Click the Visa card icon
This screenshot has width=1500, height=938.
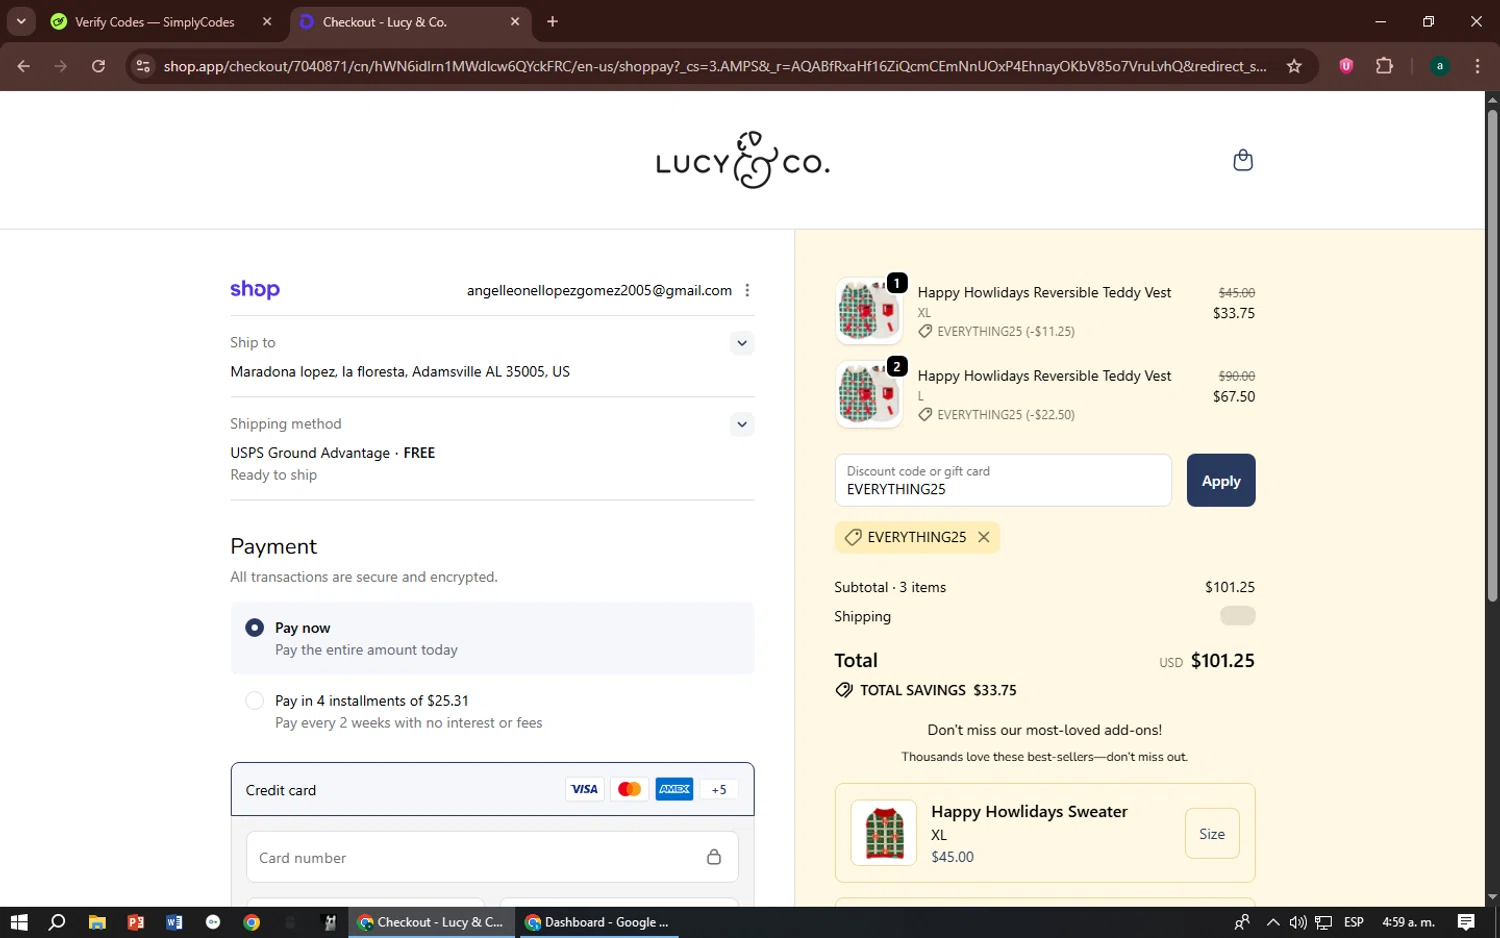(x=584, y=789)
